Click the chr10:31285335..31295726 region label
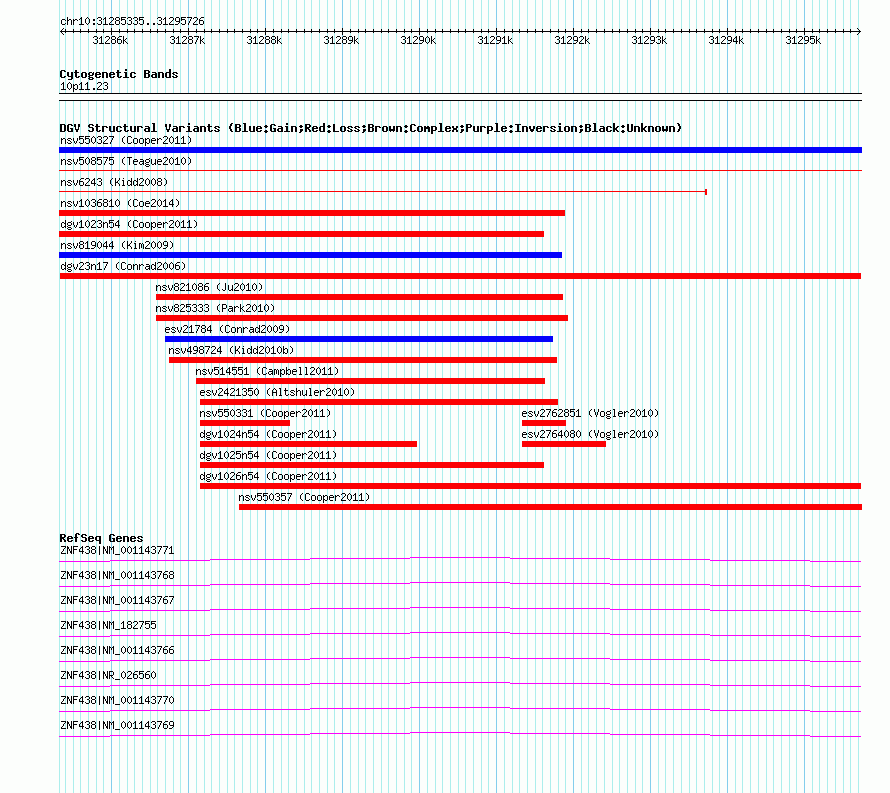 pos(132,21)
